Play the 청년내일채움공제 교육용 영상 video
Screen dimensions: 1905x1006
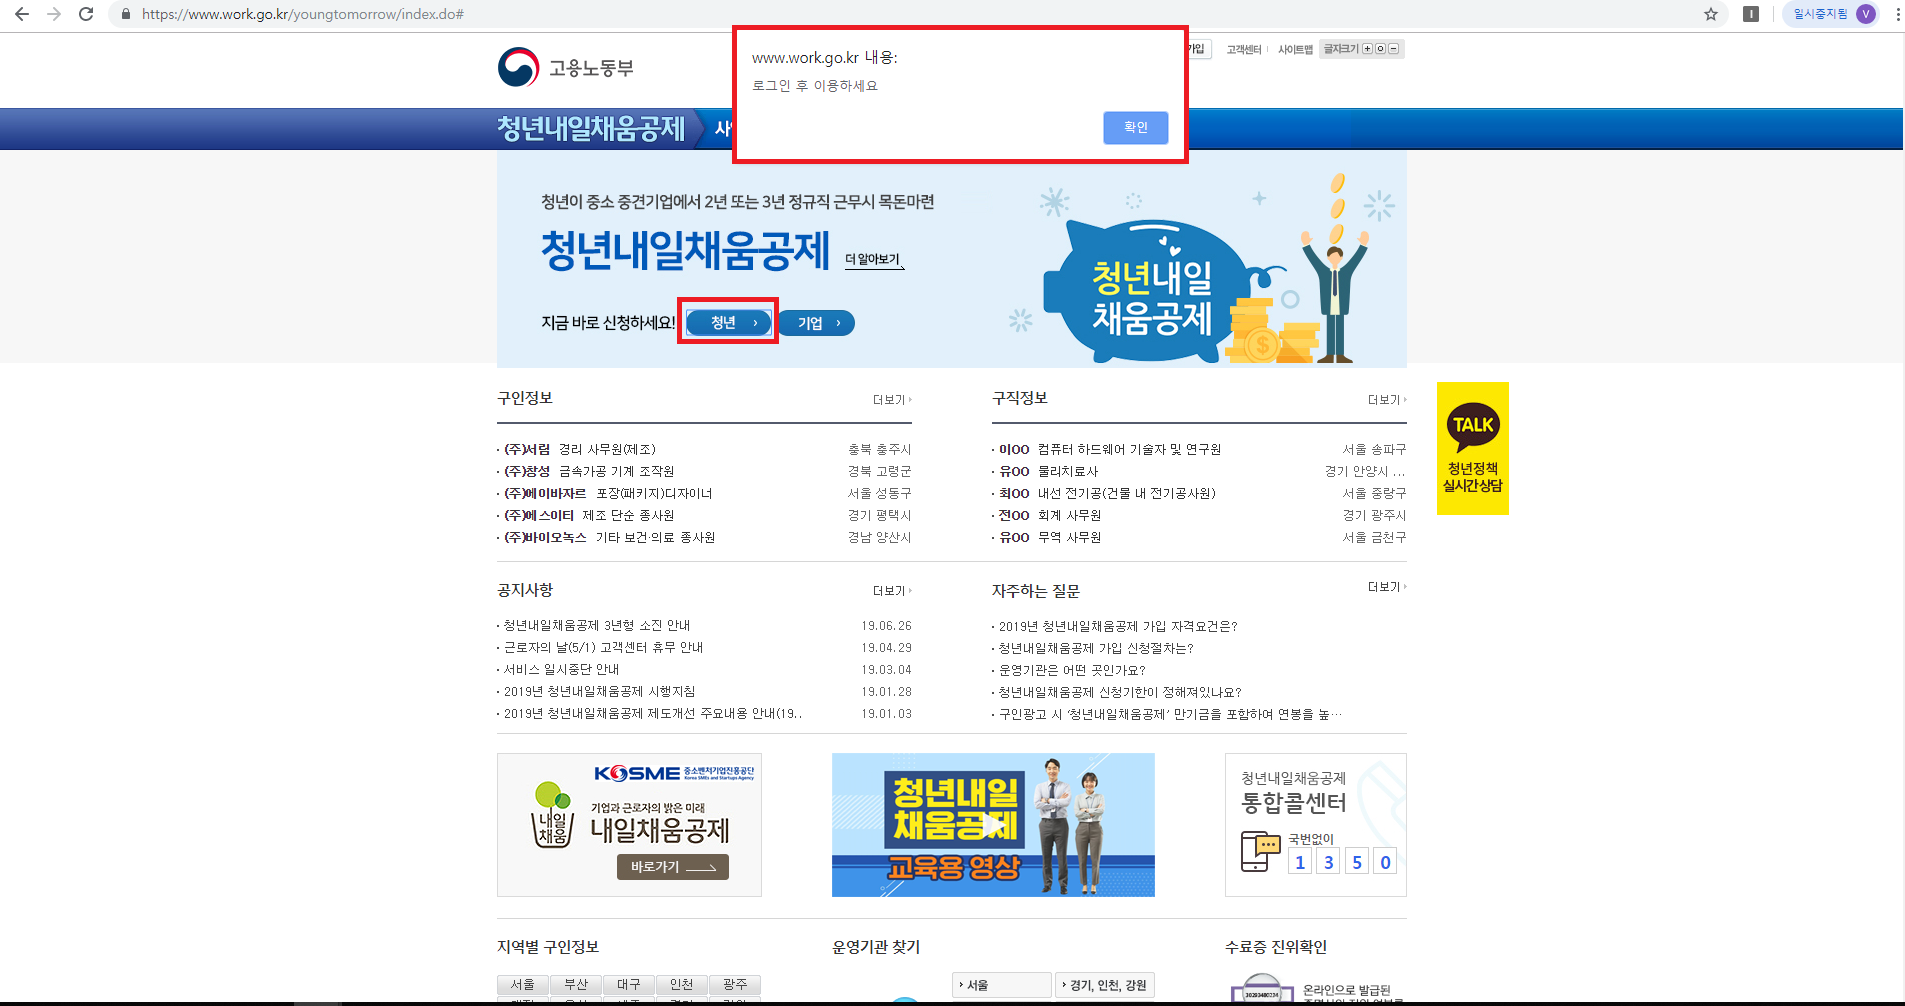[993, 825]
